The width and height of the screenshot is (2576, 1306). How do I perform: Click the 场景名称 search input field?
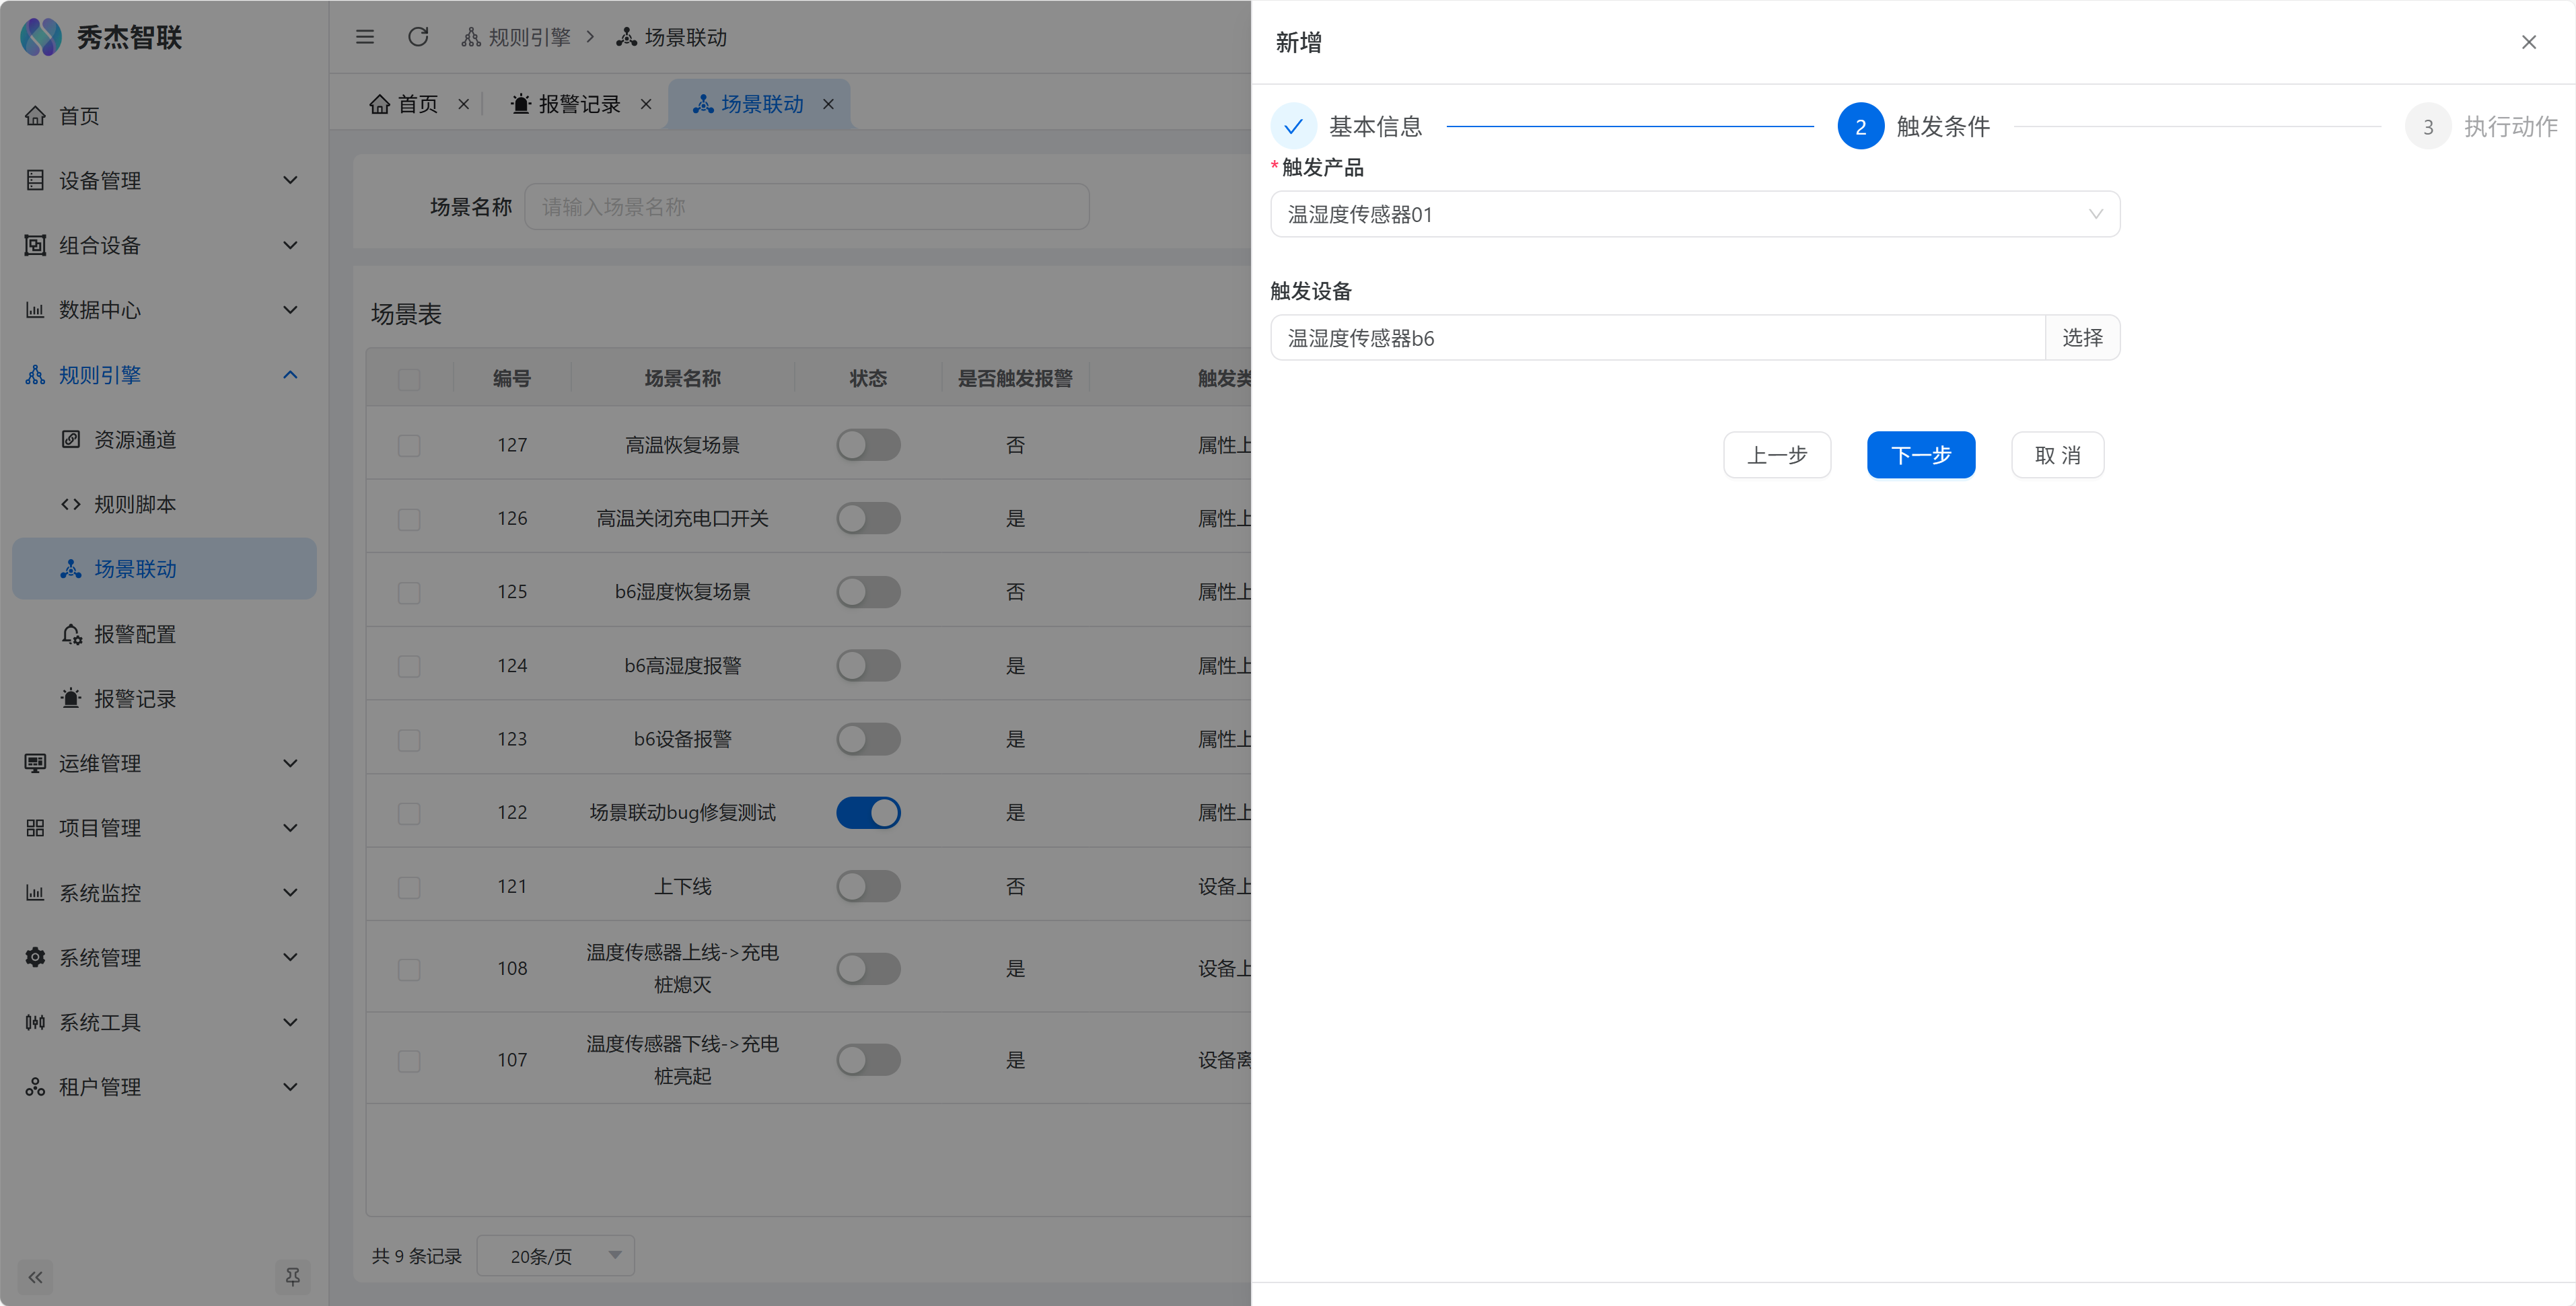806,207
